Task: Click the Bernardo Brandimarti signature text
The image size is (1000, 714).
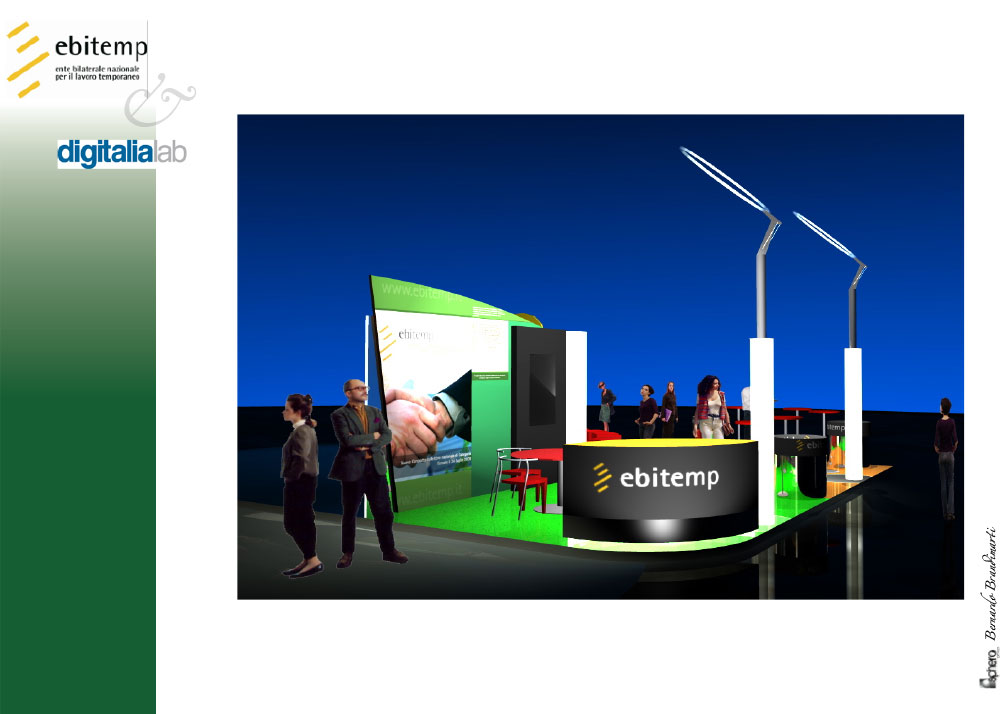Action: (x=990, y=583)
